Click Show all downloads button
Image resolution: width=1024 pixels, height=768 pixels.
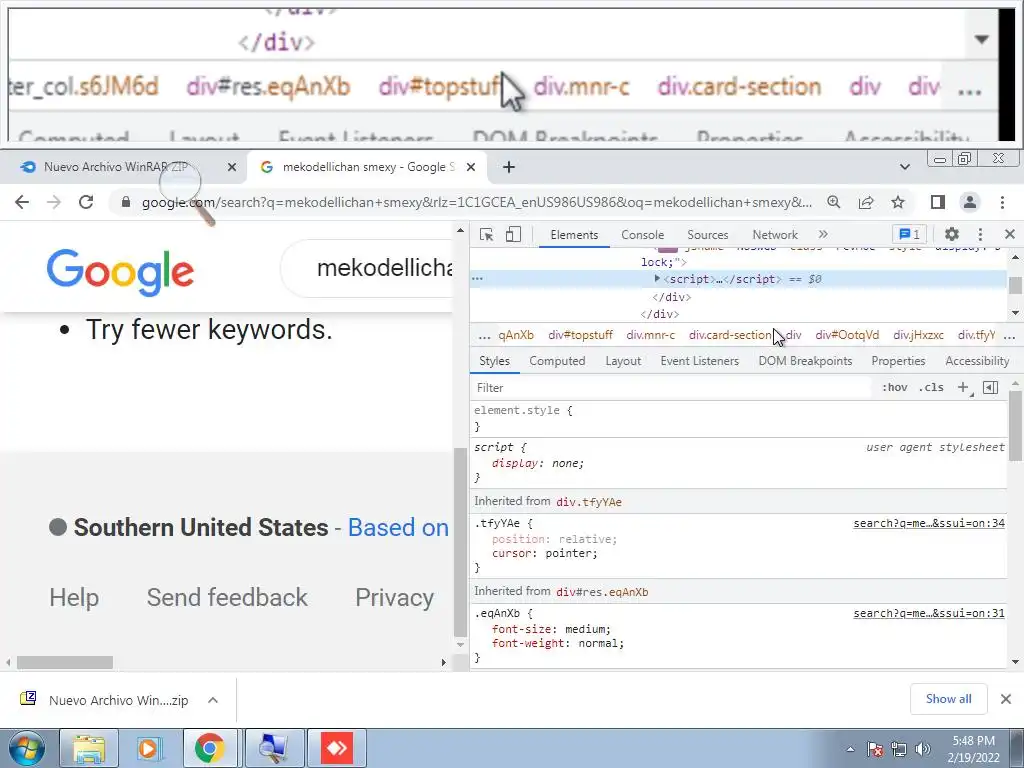[948, 699]
